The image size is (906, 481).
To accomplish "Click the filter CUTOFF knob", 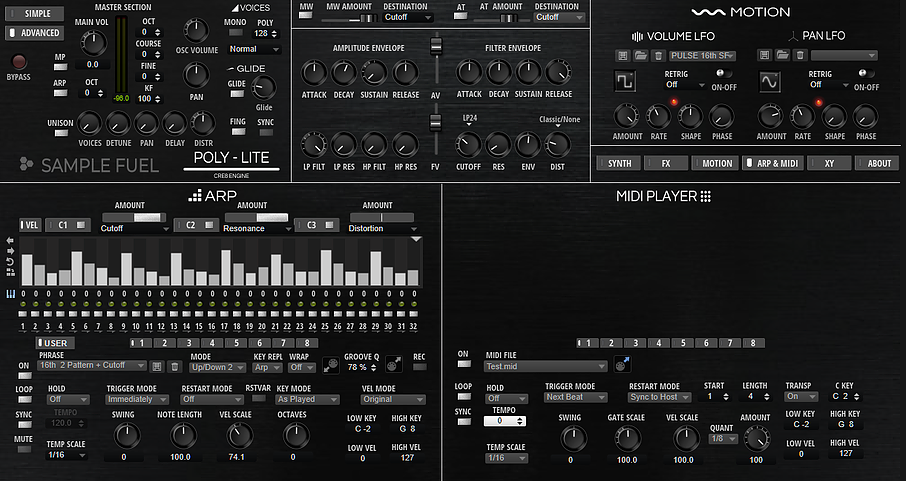I will coord(468,145).
